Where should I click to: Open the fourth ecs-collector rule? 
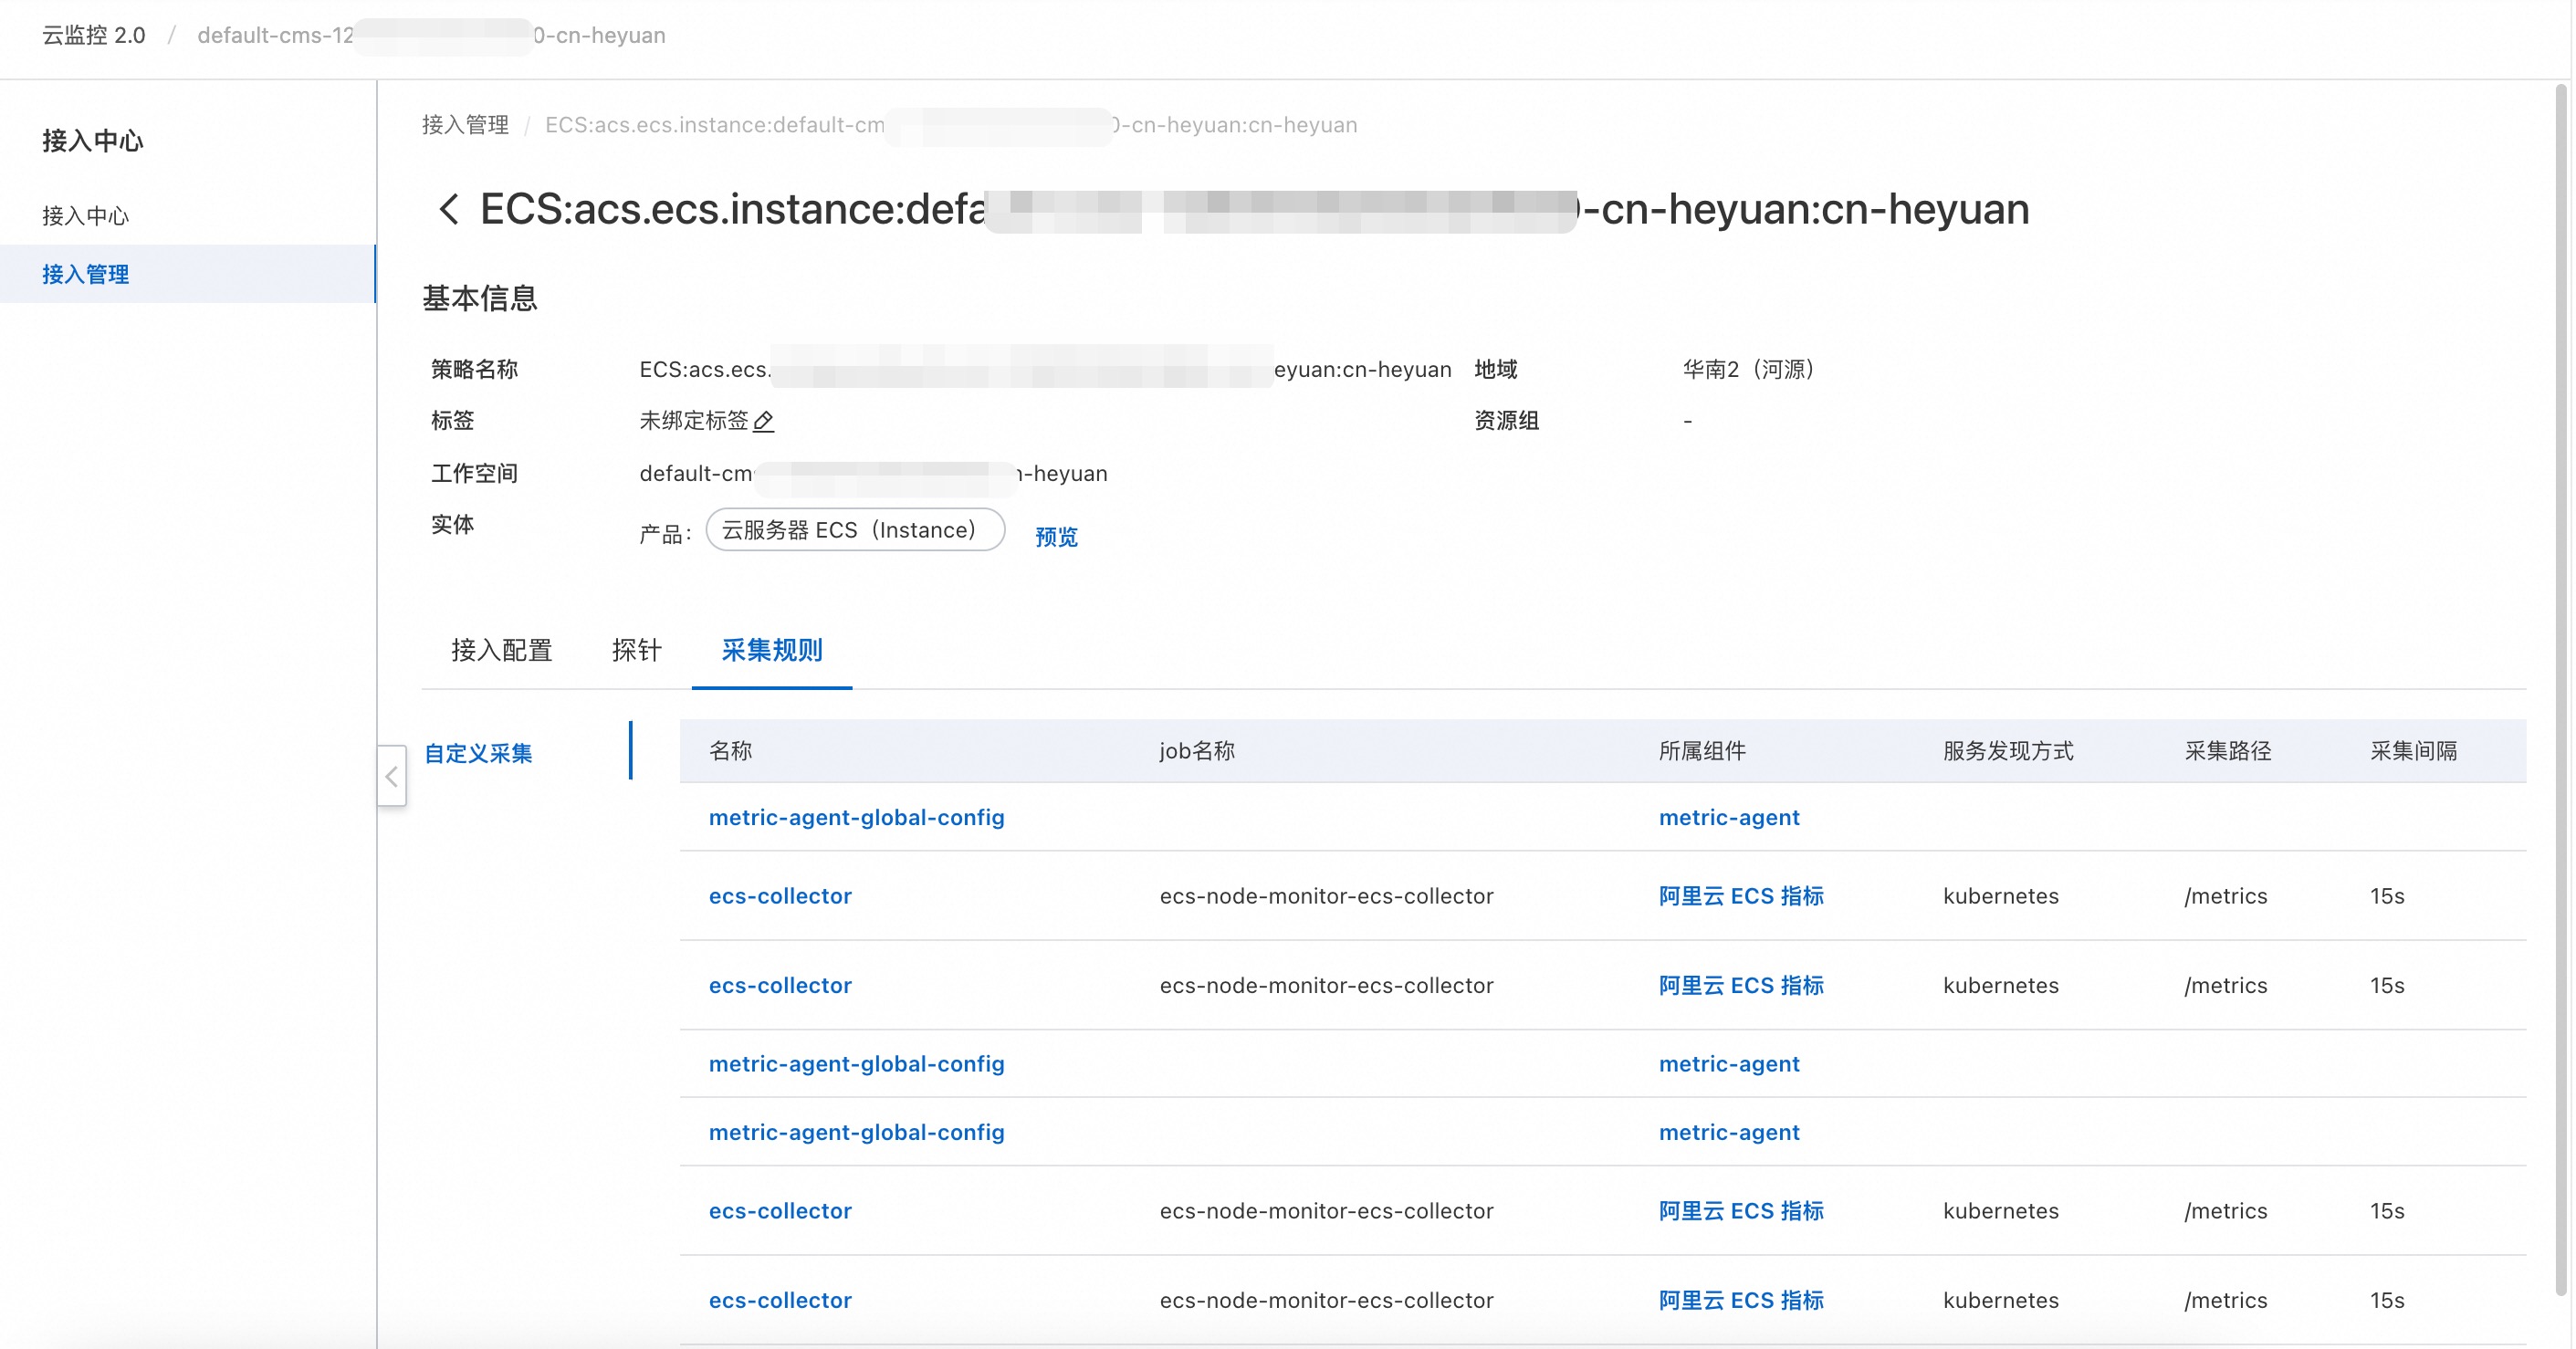[780, 1300]
